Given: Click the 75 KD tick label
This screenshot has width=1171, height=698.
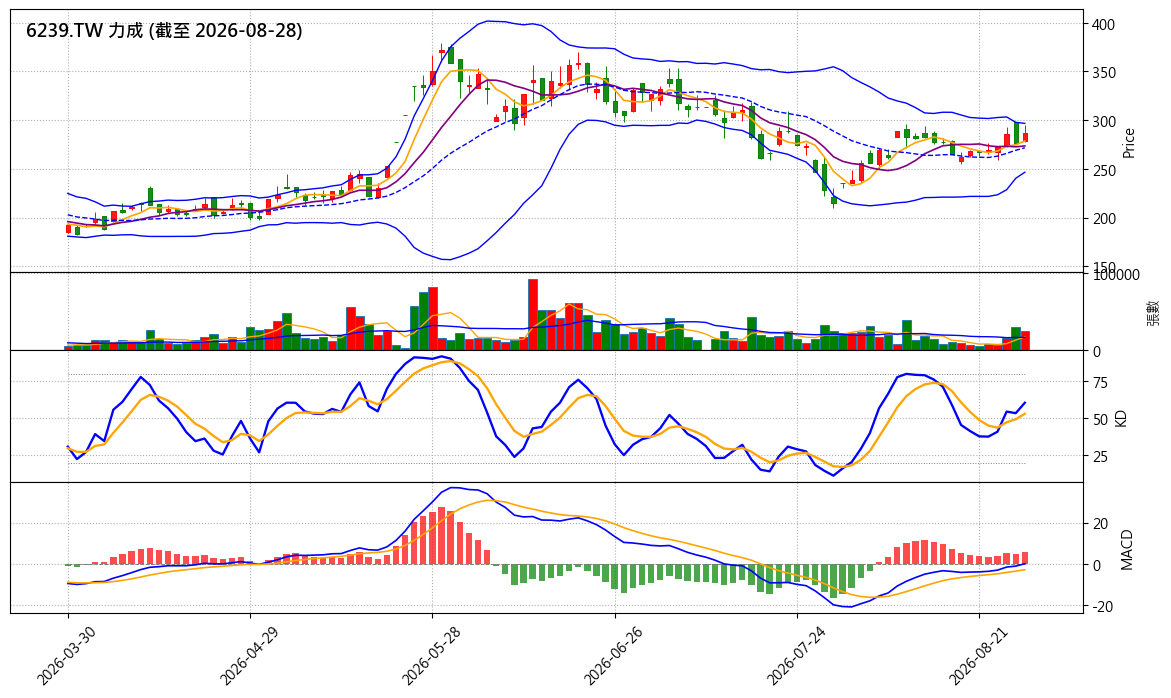Looking at the screenshot, I should (1100, 383).
